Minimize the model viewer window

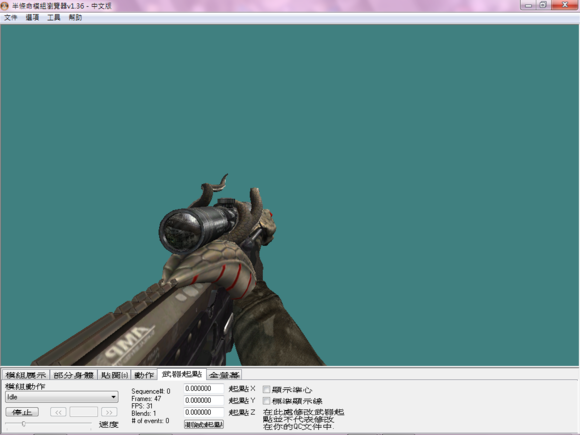click(x=528, y=5)
